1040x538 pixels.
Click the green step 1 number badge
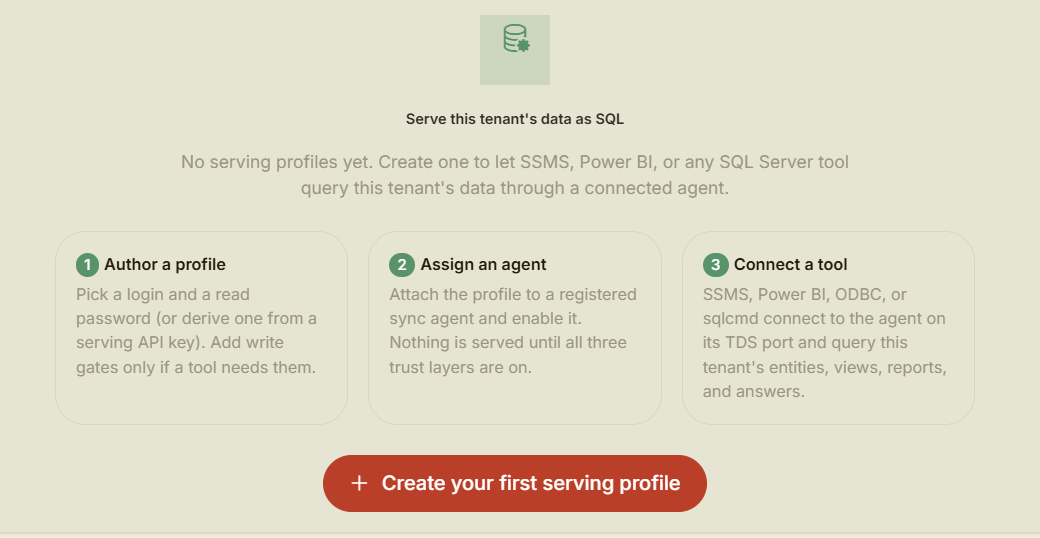pos(88,265)
